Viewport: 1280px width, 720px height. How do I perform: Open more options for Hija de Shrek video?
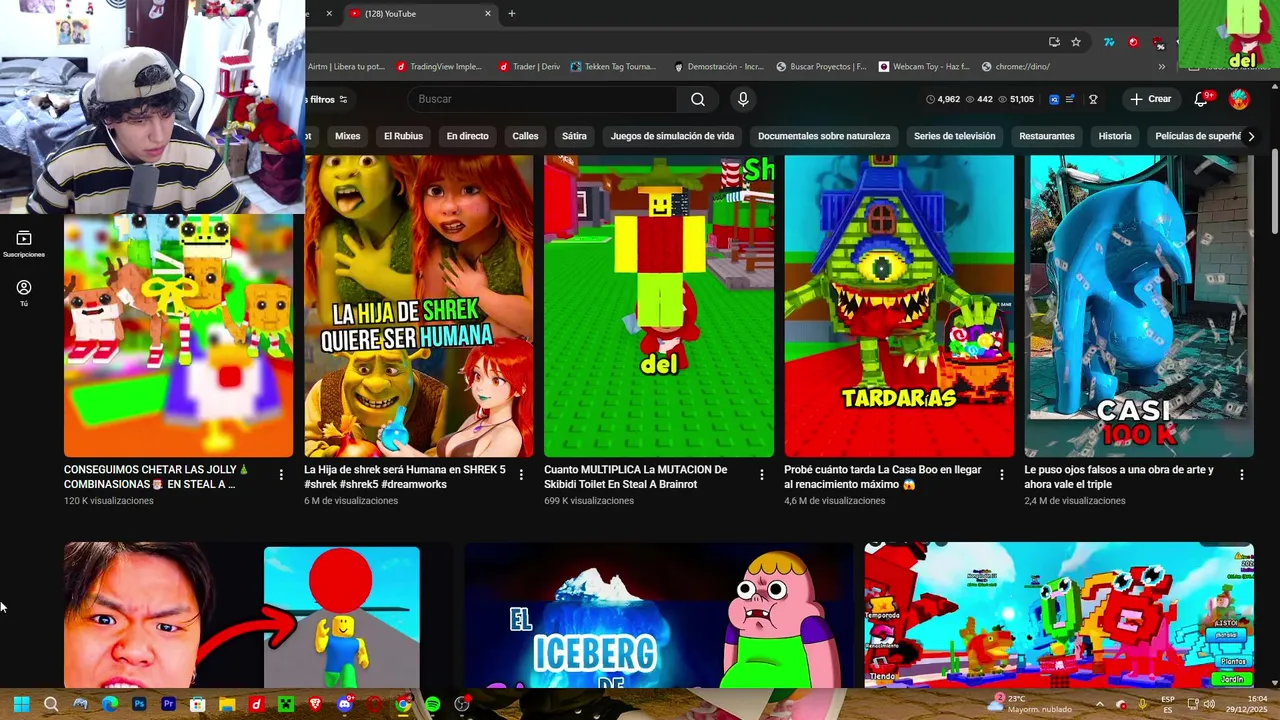tap(521, 475)
